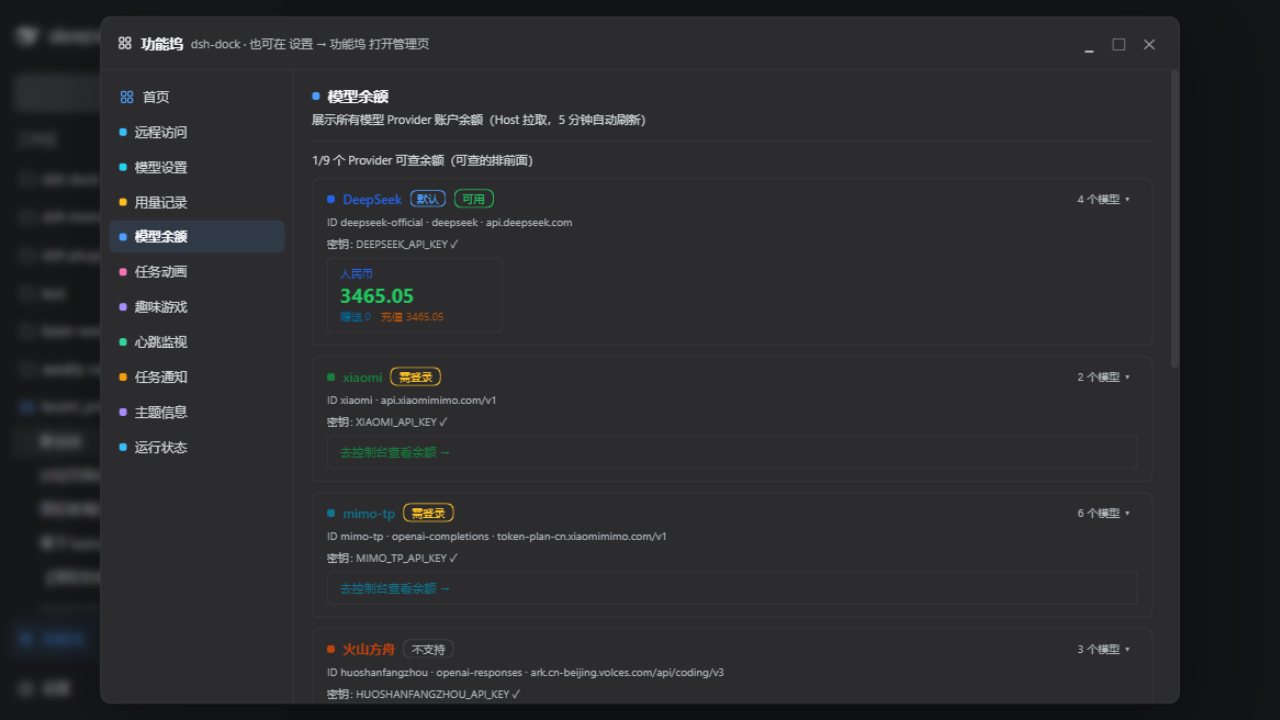Select 用量记录 in sidebar

[196, 202]
